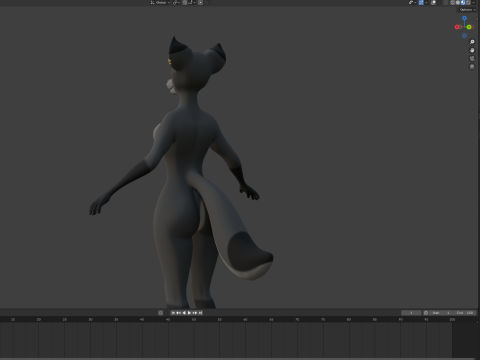Toggle viewport gizmos display
Viewport: 480px width, 360px height.
pos(421,2)
